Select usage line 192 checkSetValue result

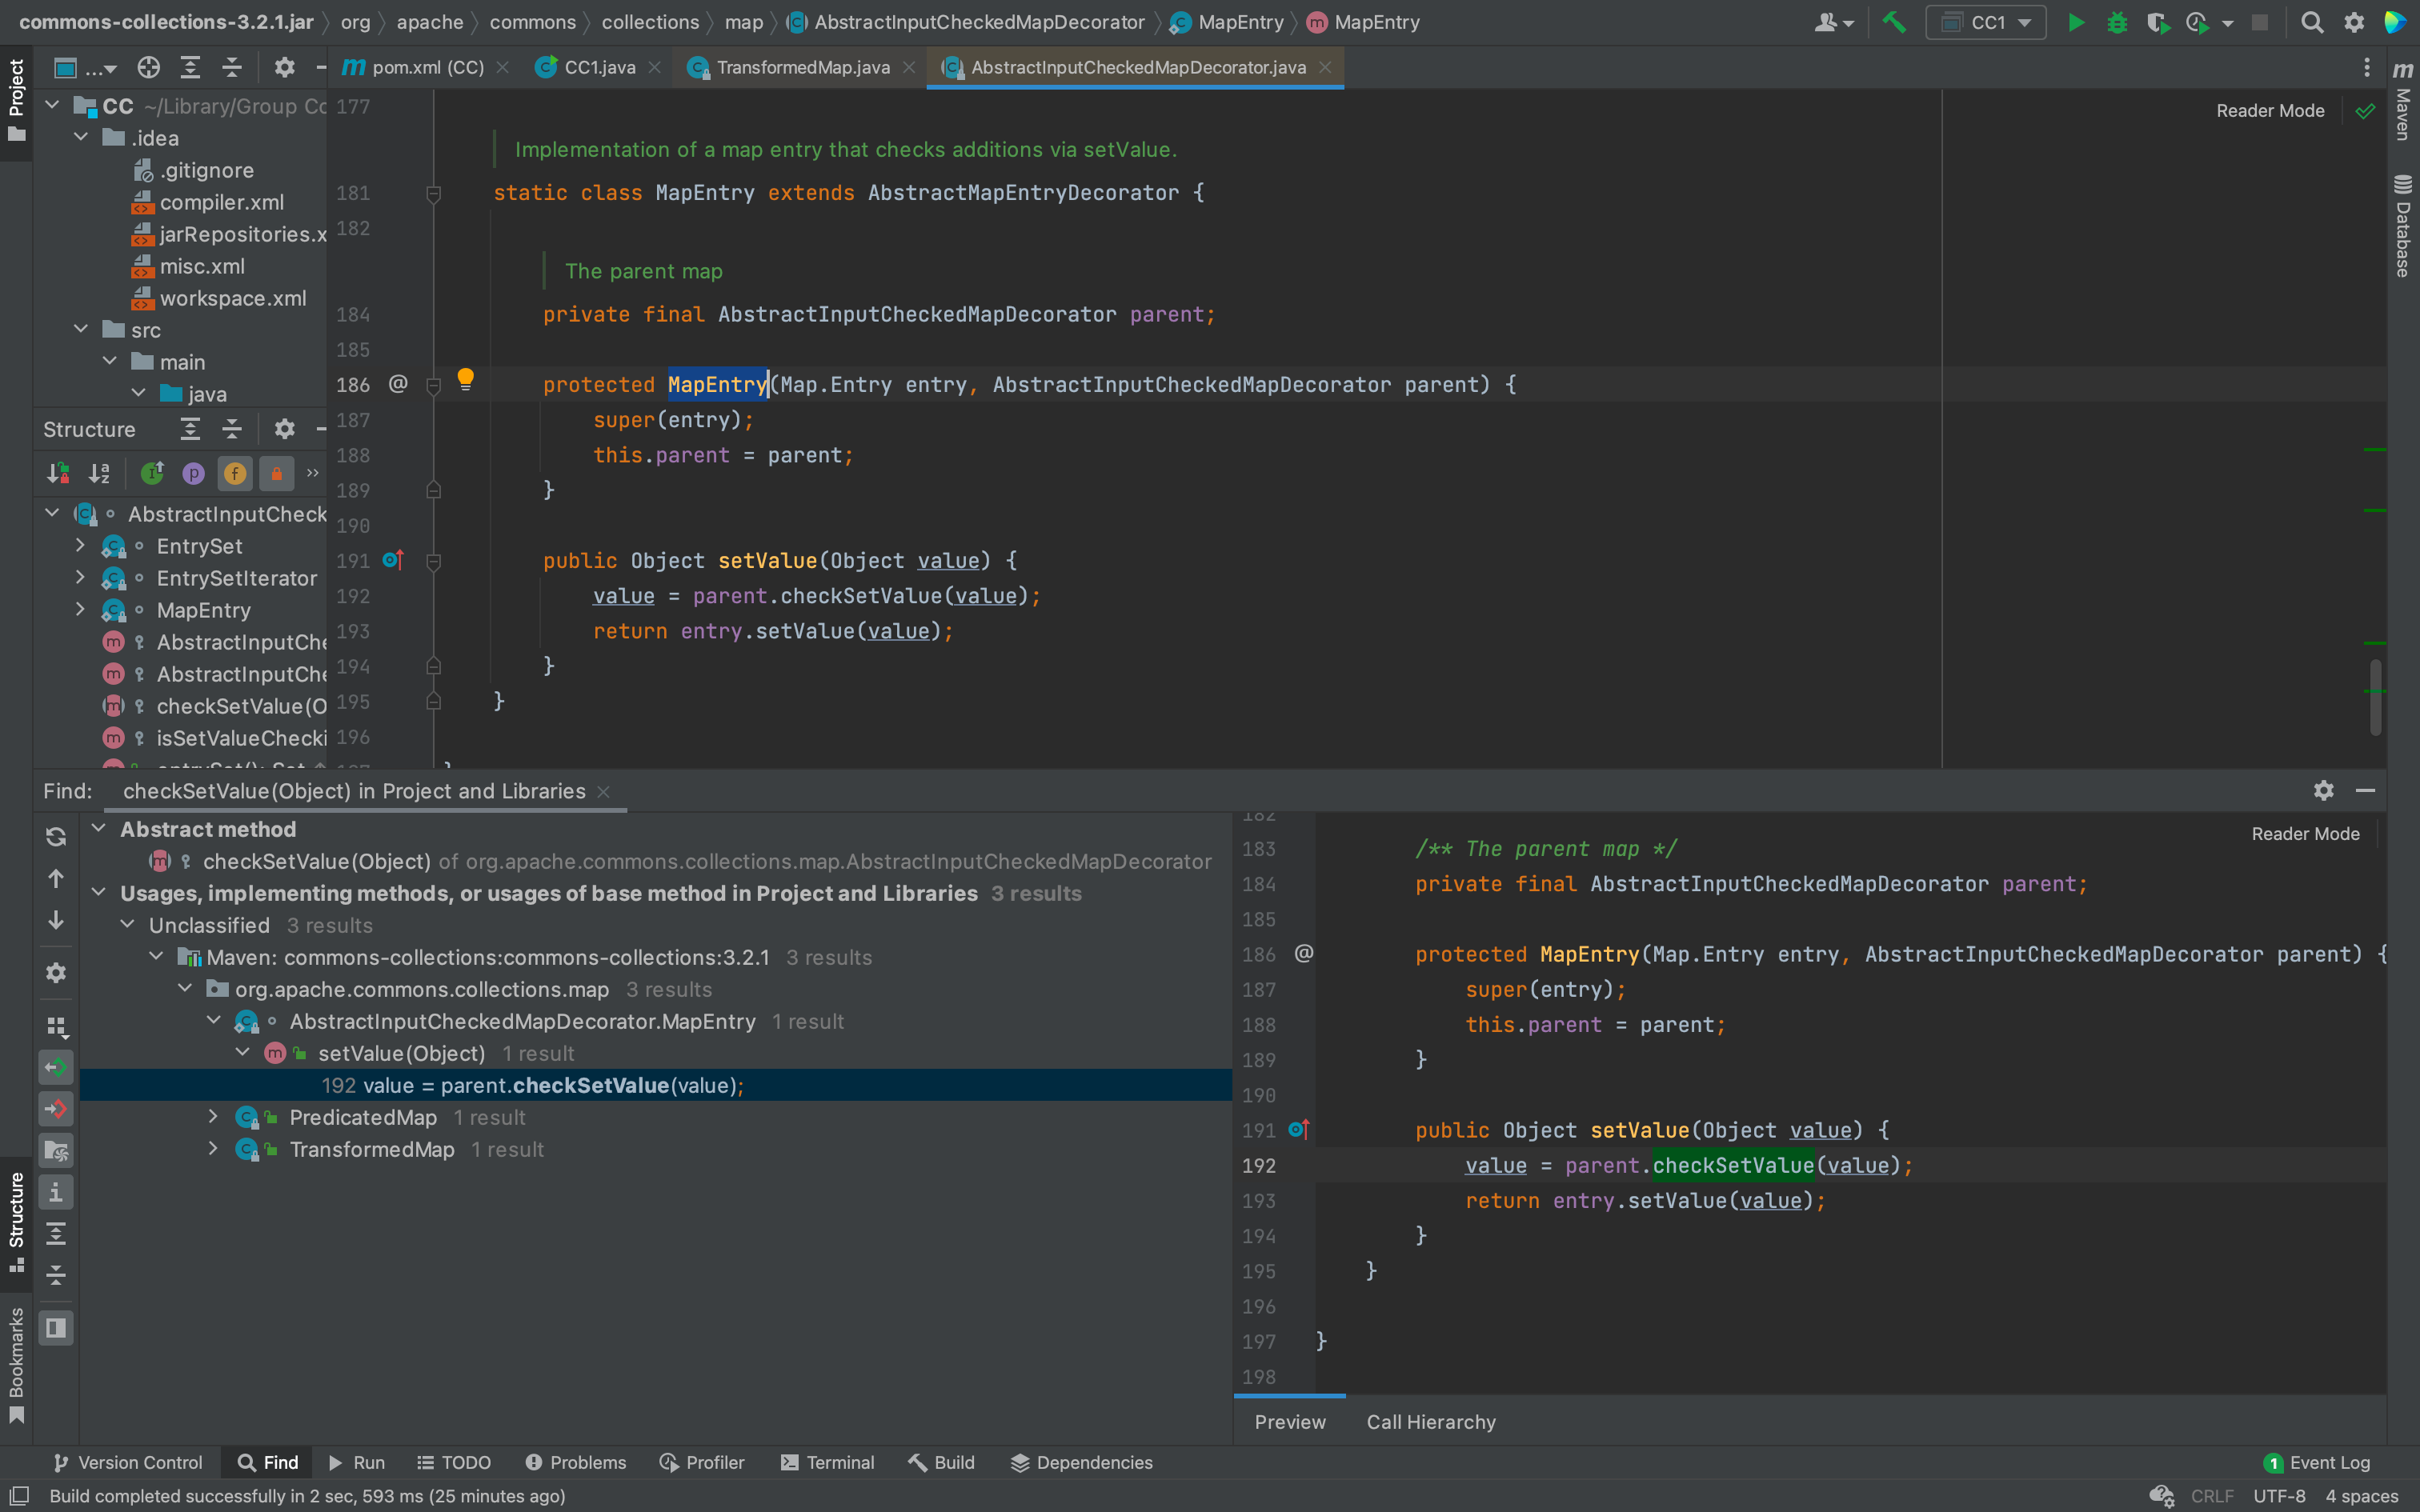[655, 1085]
